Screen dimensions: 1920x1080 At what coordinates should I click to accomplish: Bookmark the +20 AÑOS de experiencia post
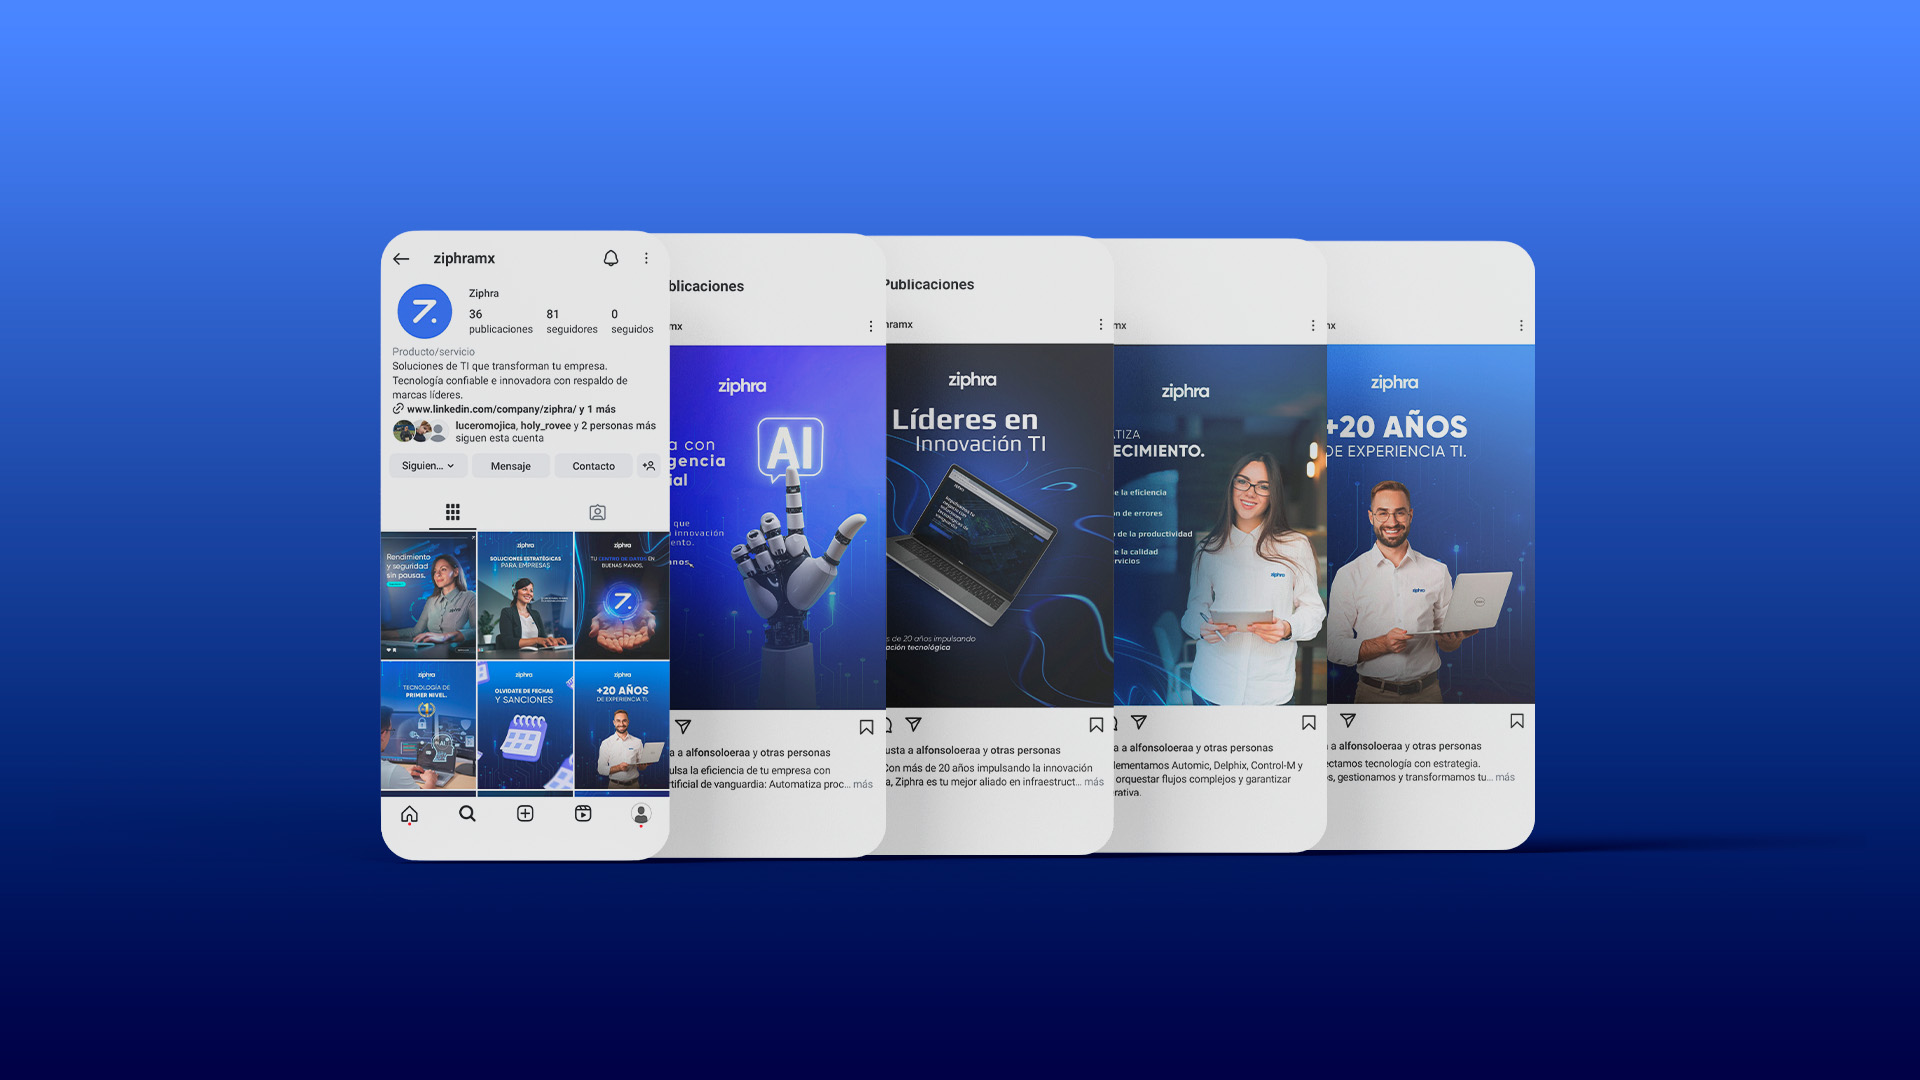pos(1517,721)
